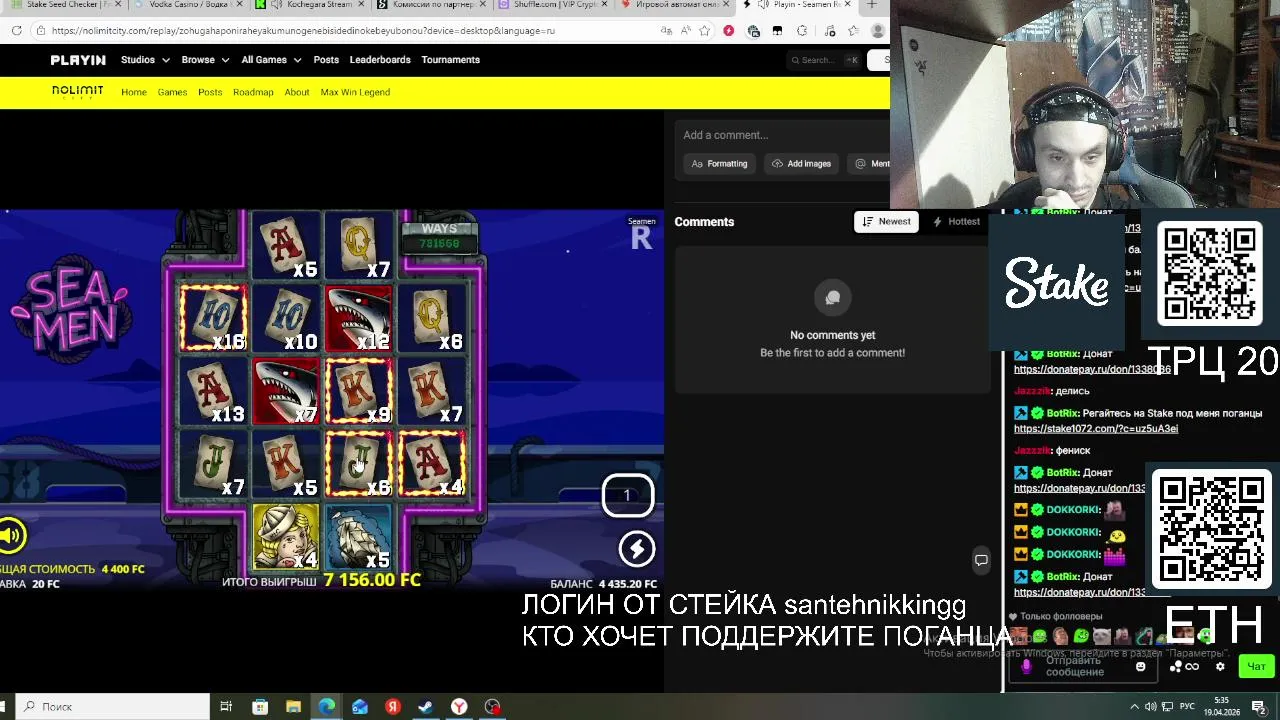Open the taskbar notification center icon

[1258, 707]
